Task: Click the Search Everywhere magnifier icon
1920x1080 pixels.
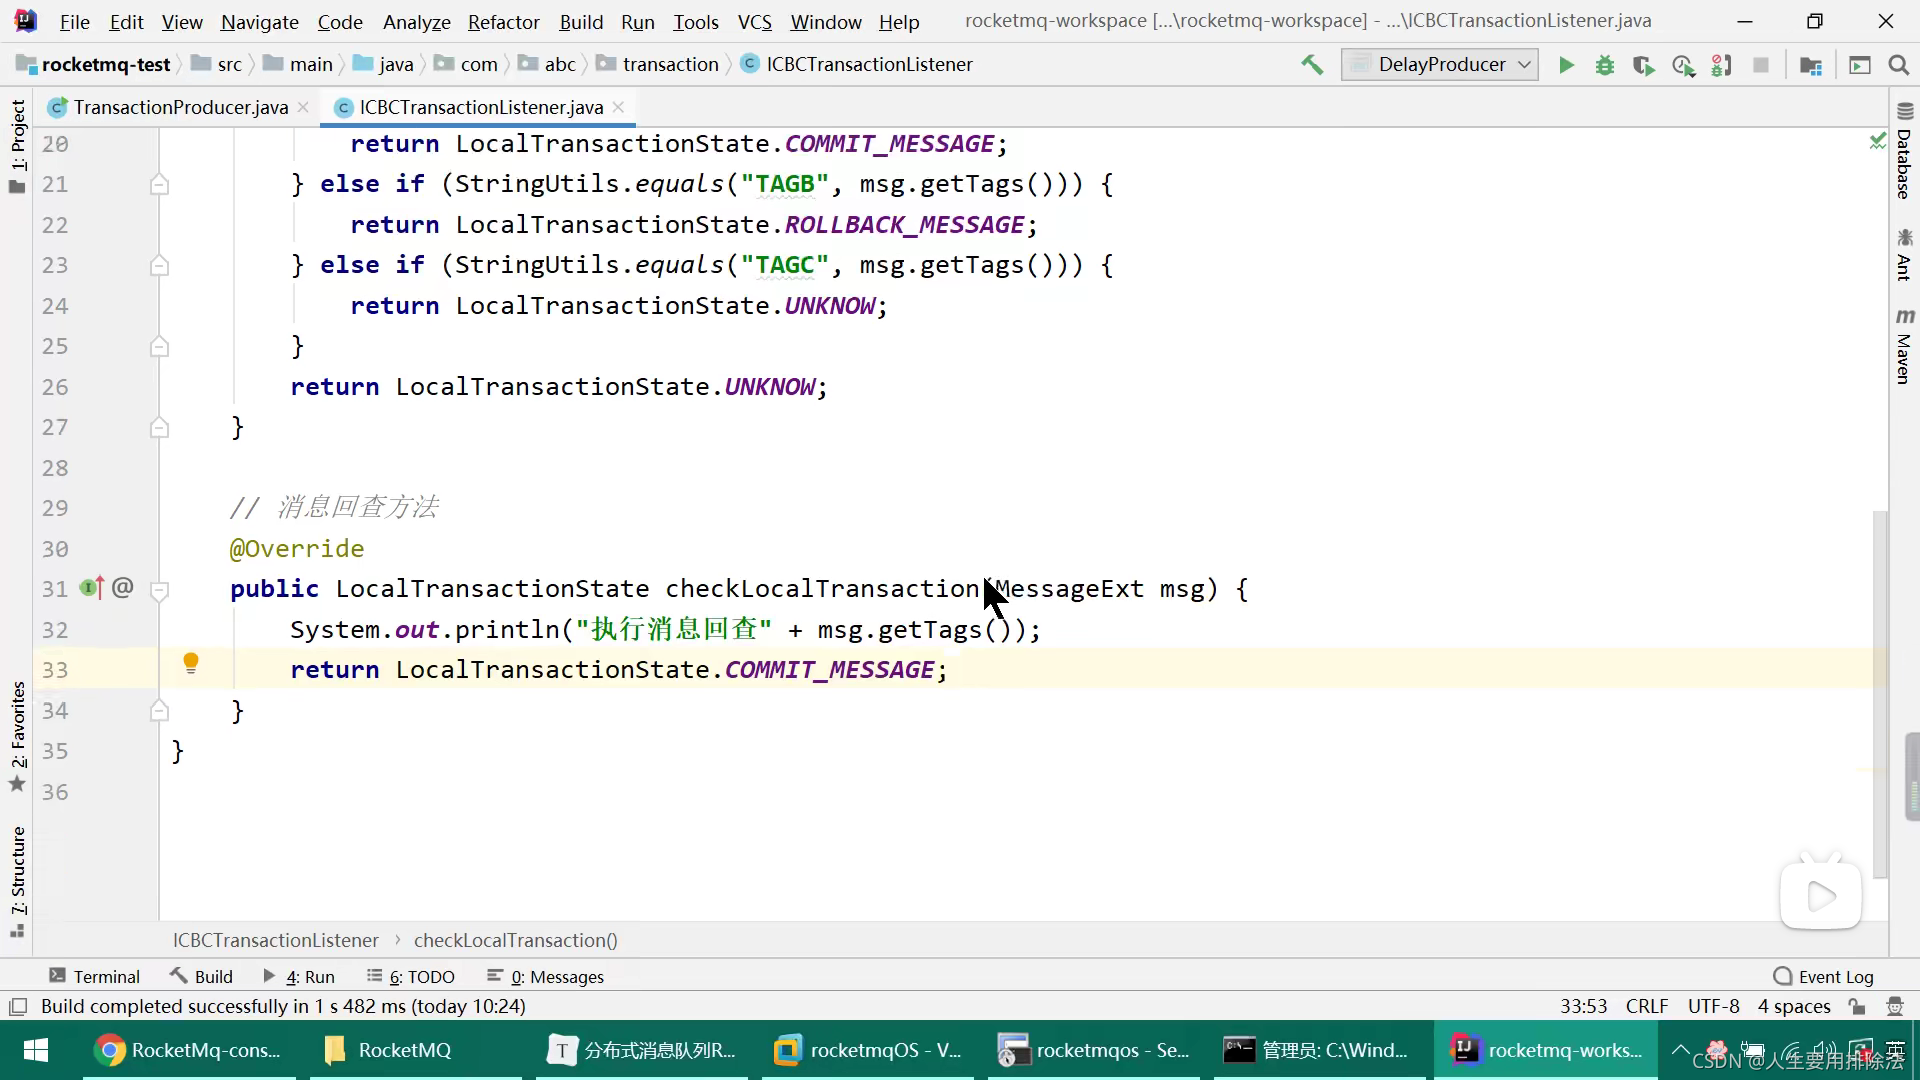Action: [1898, 65]
